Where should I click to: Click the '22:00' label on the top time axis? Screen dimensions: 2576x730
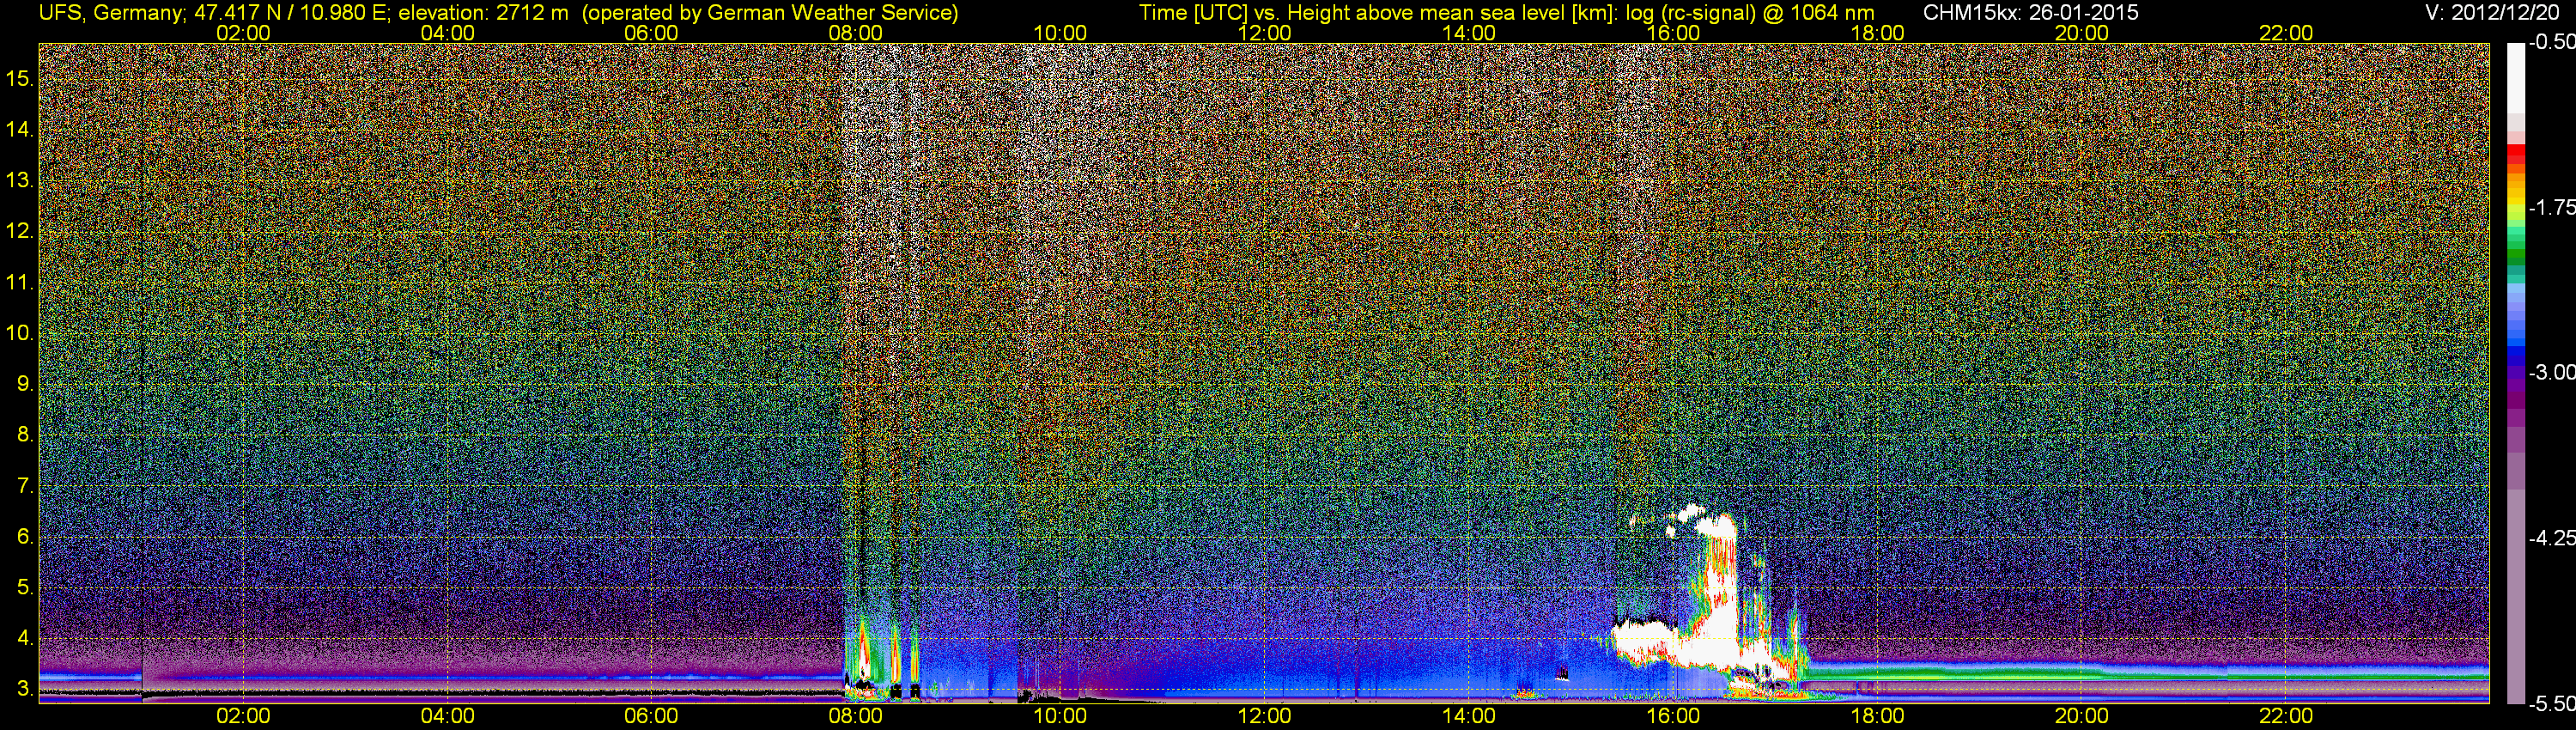(2286, 33)
